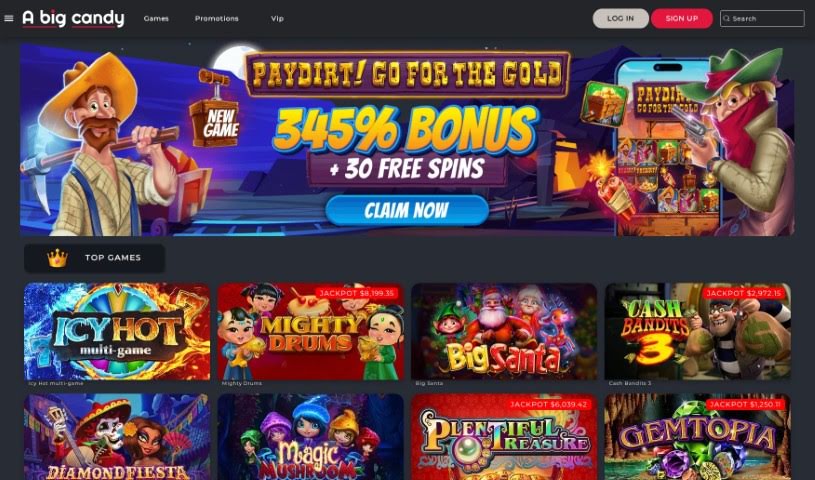Open the Games menu

click(x=156, y=18)
